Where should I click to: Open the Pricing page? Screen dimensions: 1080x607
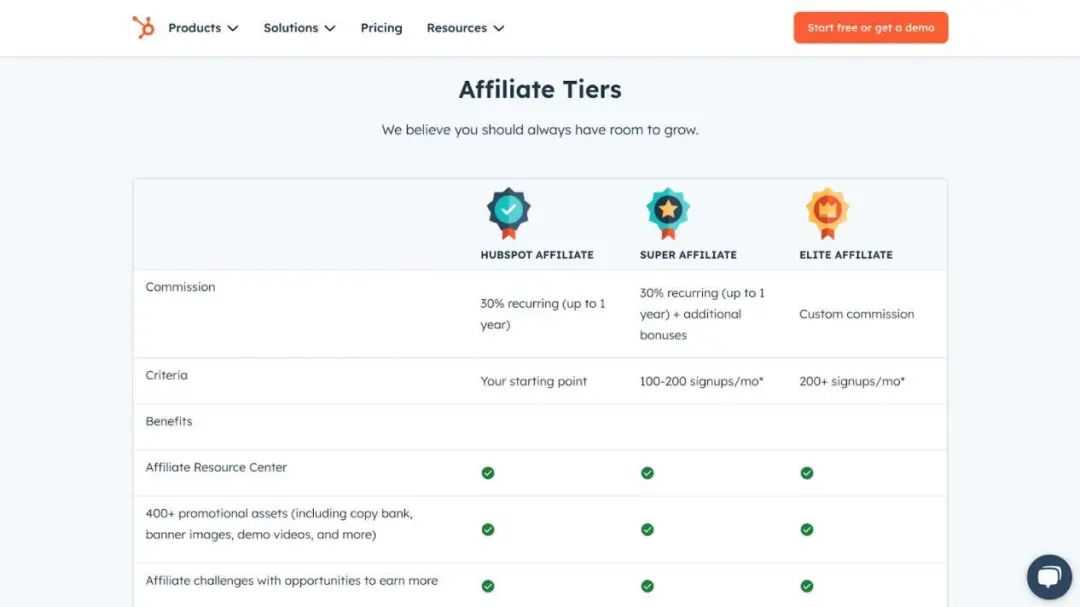381,28
